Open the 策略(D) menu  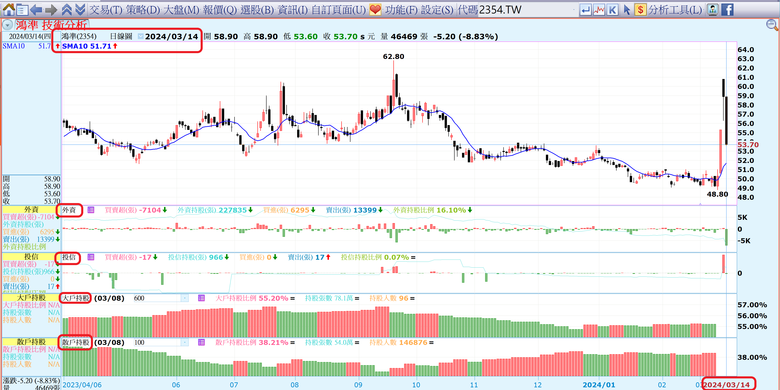coord(143,10)
